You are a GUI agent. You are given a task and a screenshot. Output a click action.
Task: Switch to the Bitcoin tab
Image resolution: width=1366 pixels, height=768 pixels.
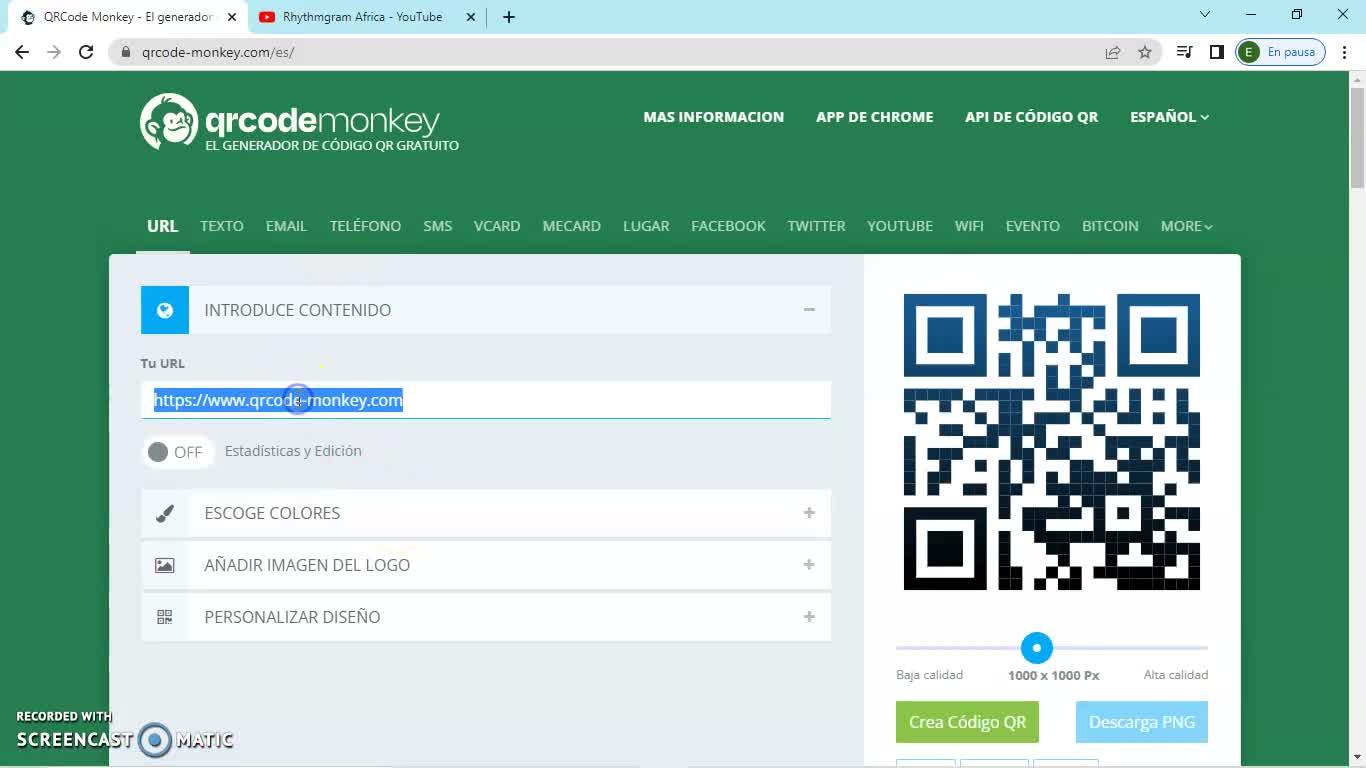pyautogui.click(x=1110, y=226)
